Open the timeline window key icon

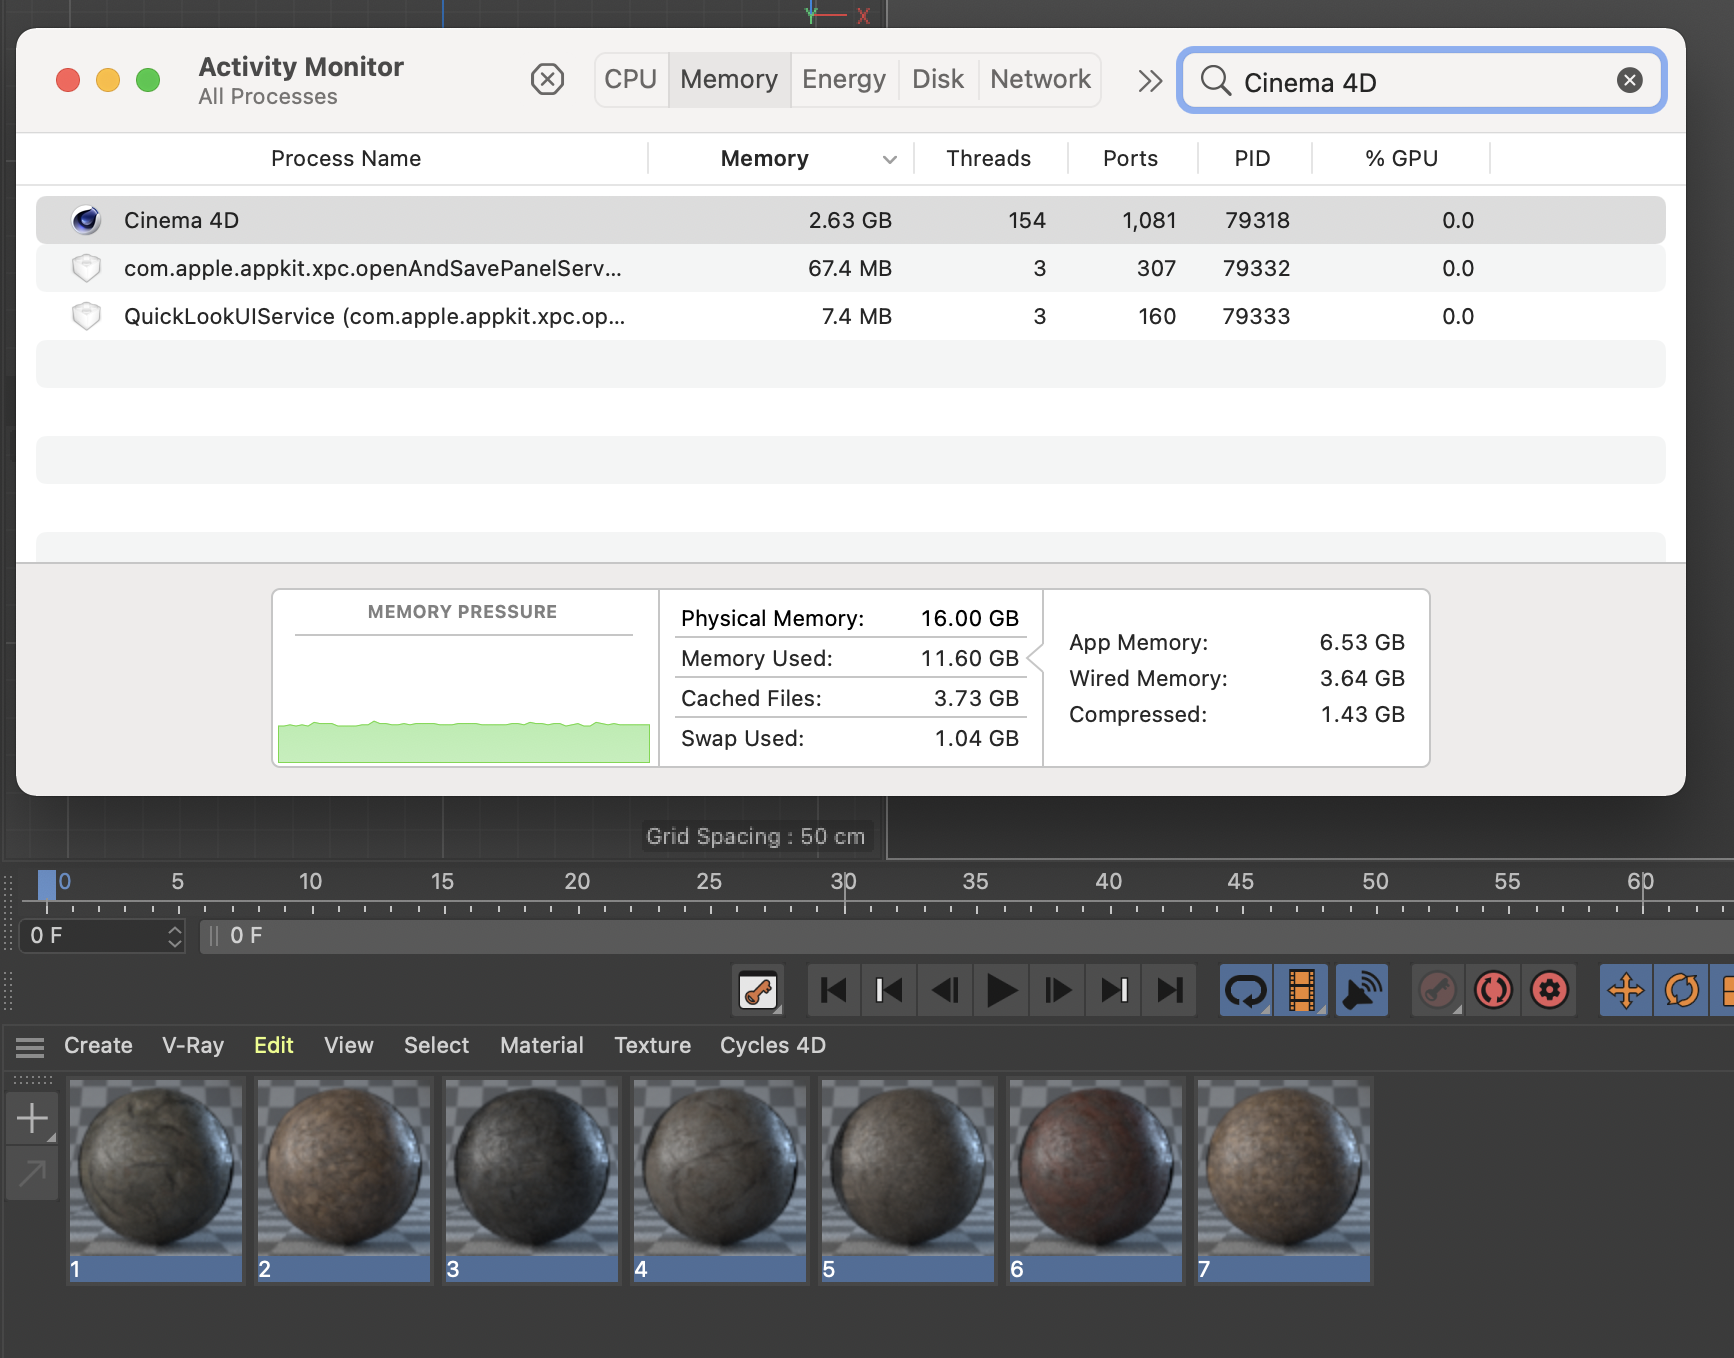coord(758,990)
